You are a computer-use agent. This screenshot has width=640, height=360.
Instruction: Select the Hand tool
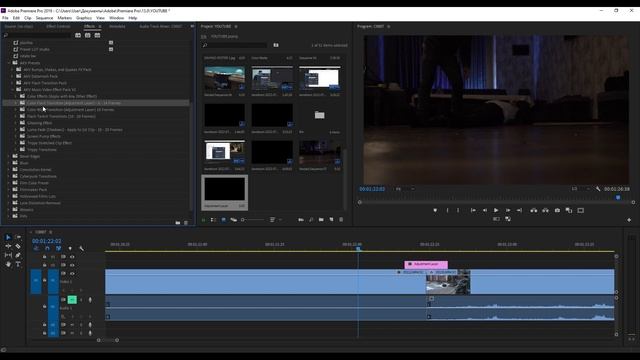point(8,264)
